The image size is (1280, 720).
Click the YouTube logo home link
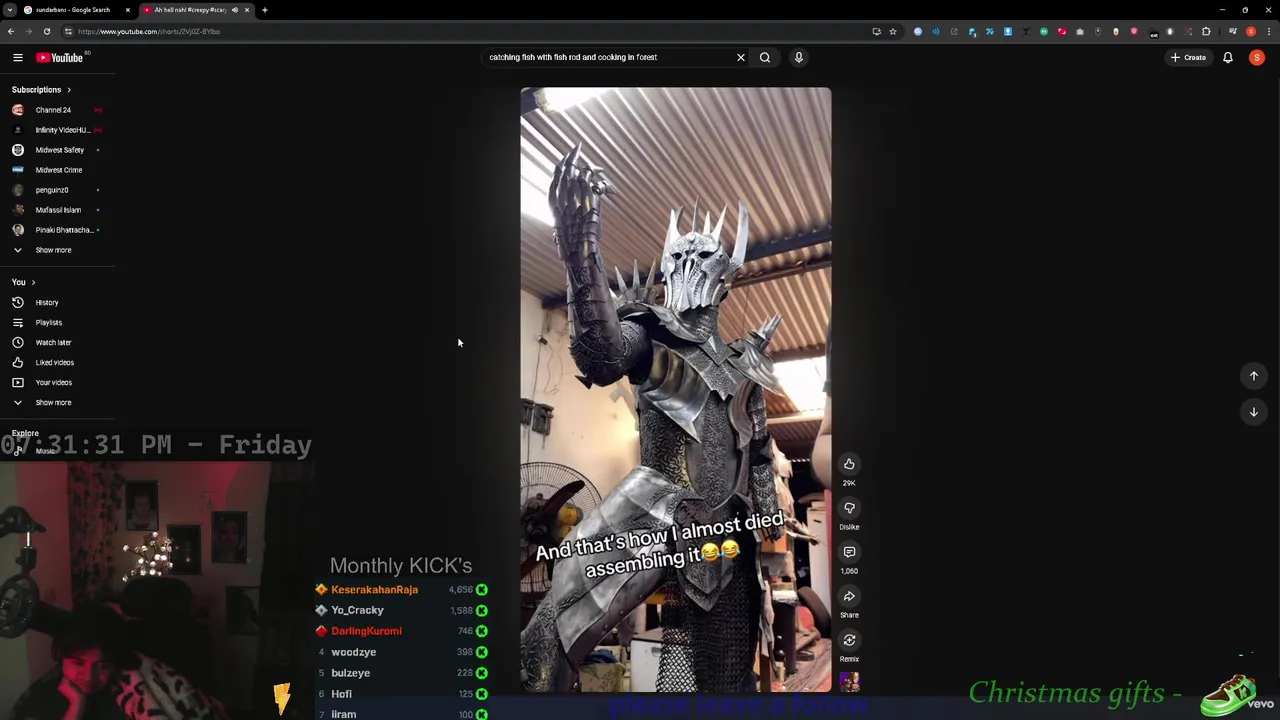pos(62,57)
